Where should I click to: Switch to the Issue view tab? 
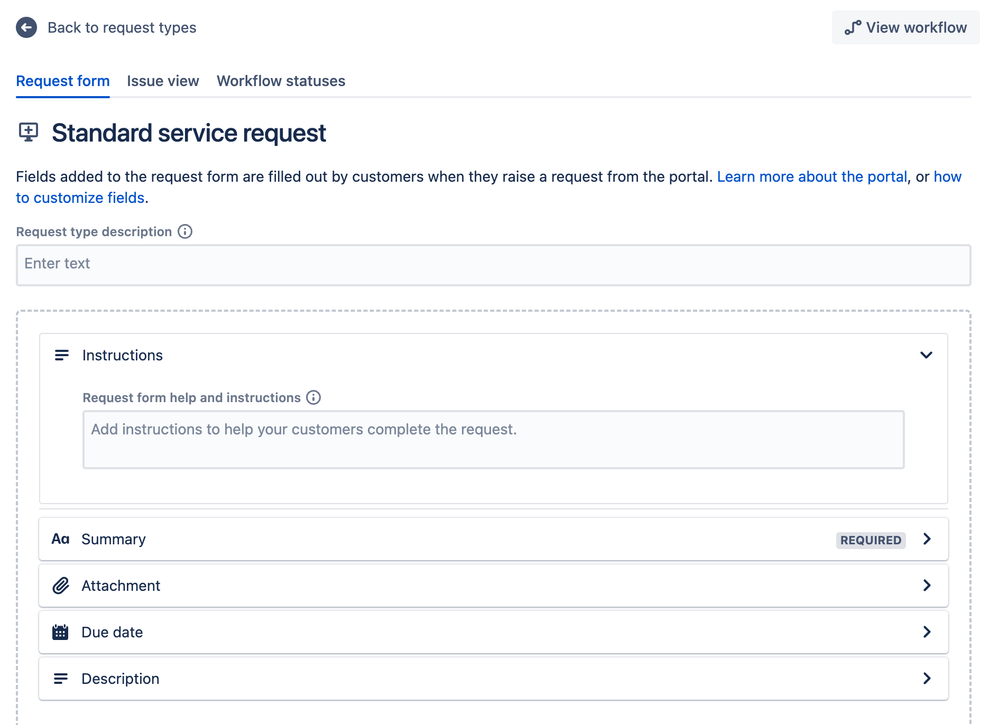[162, 81]
